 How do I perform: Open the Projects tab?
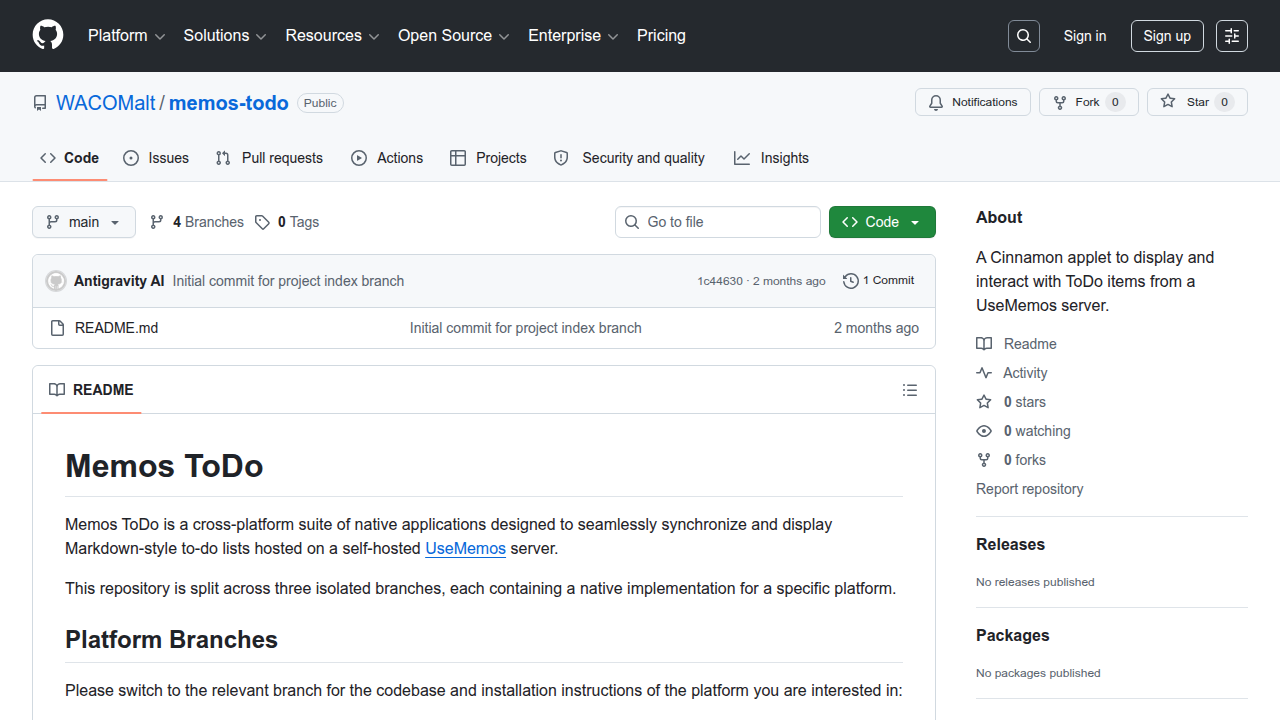pos(488,158)
